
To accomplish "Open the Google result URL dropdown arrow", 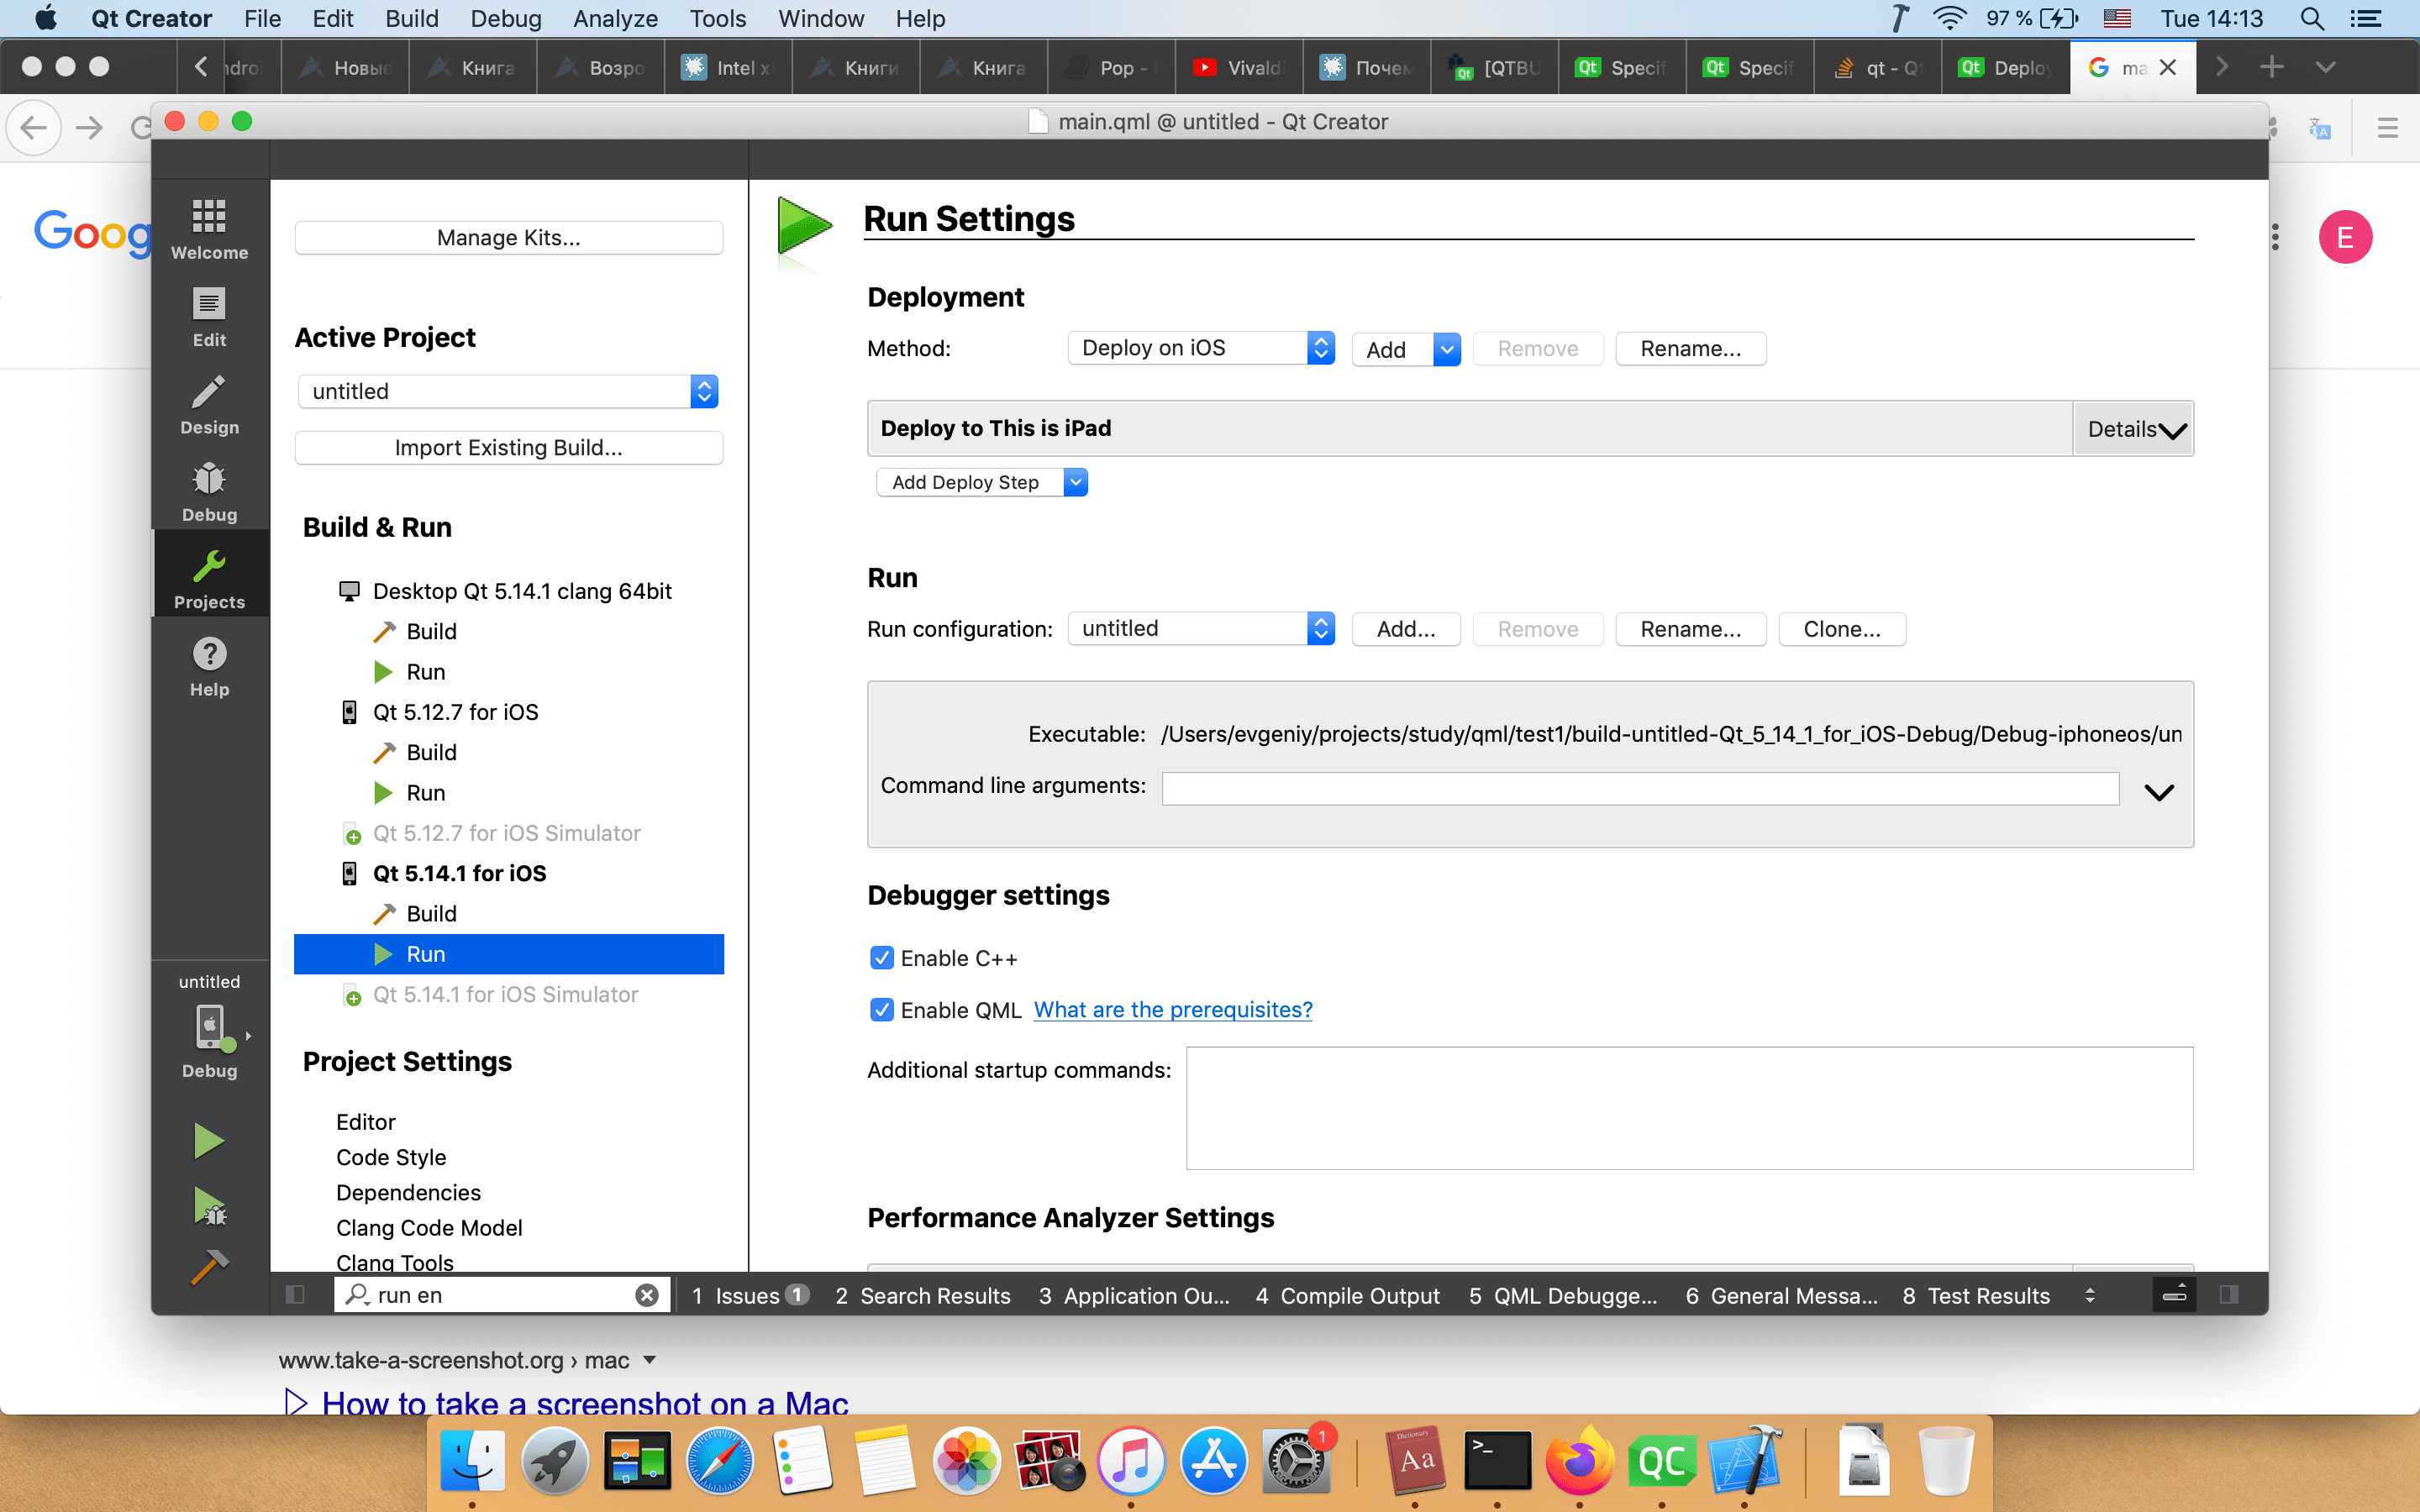I will click(x=650, y=1360).
